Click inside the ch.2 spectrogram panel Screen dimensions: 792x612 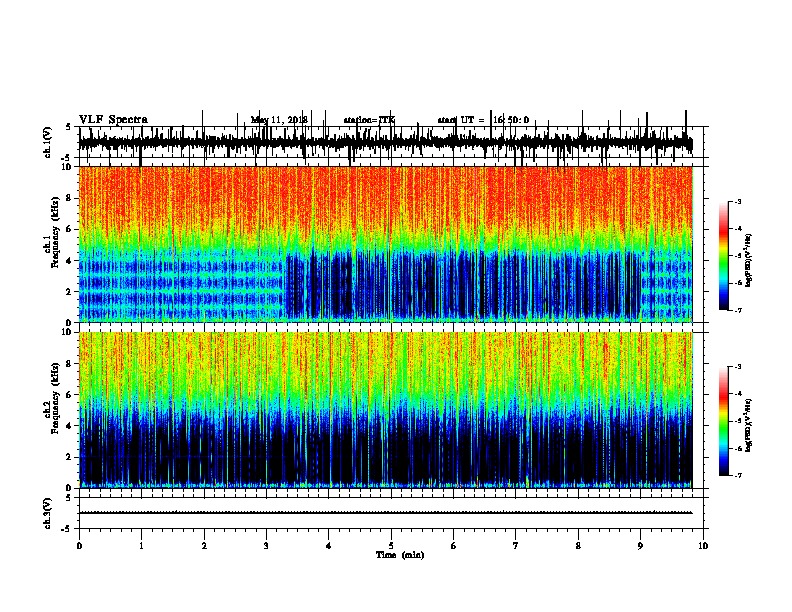point(385,410)
